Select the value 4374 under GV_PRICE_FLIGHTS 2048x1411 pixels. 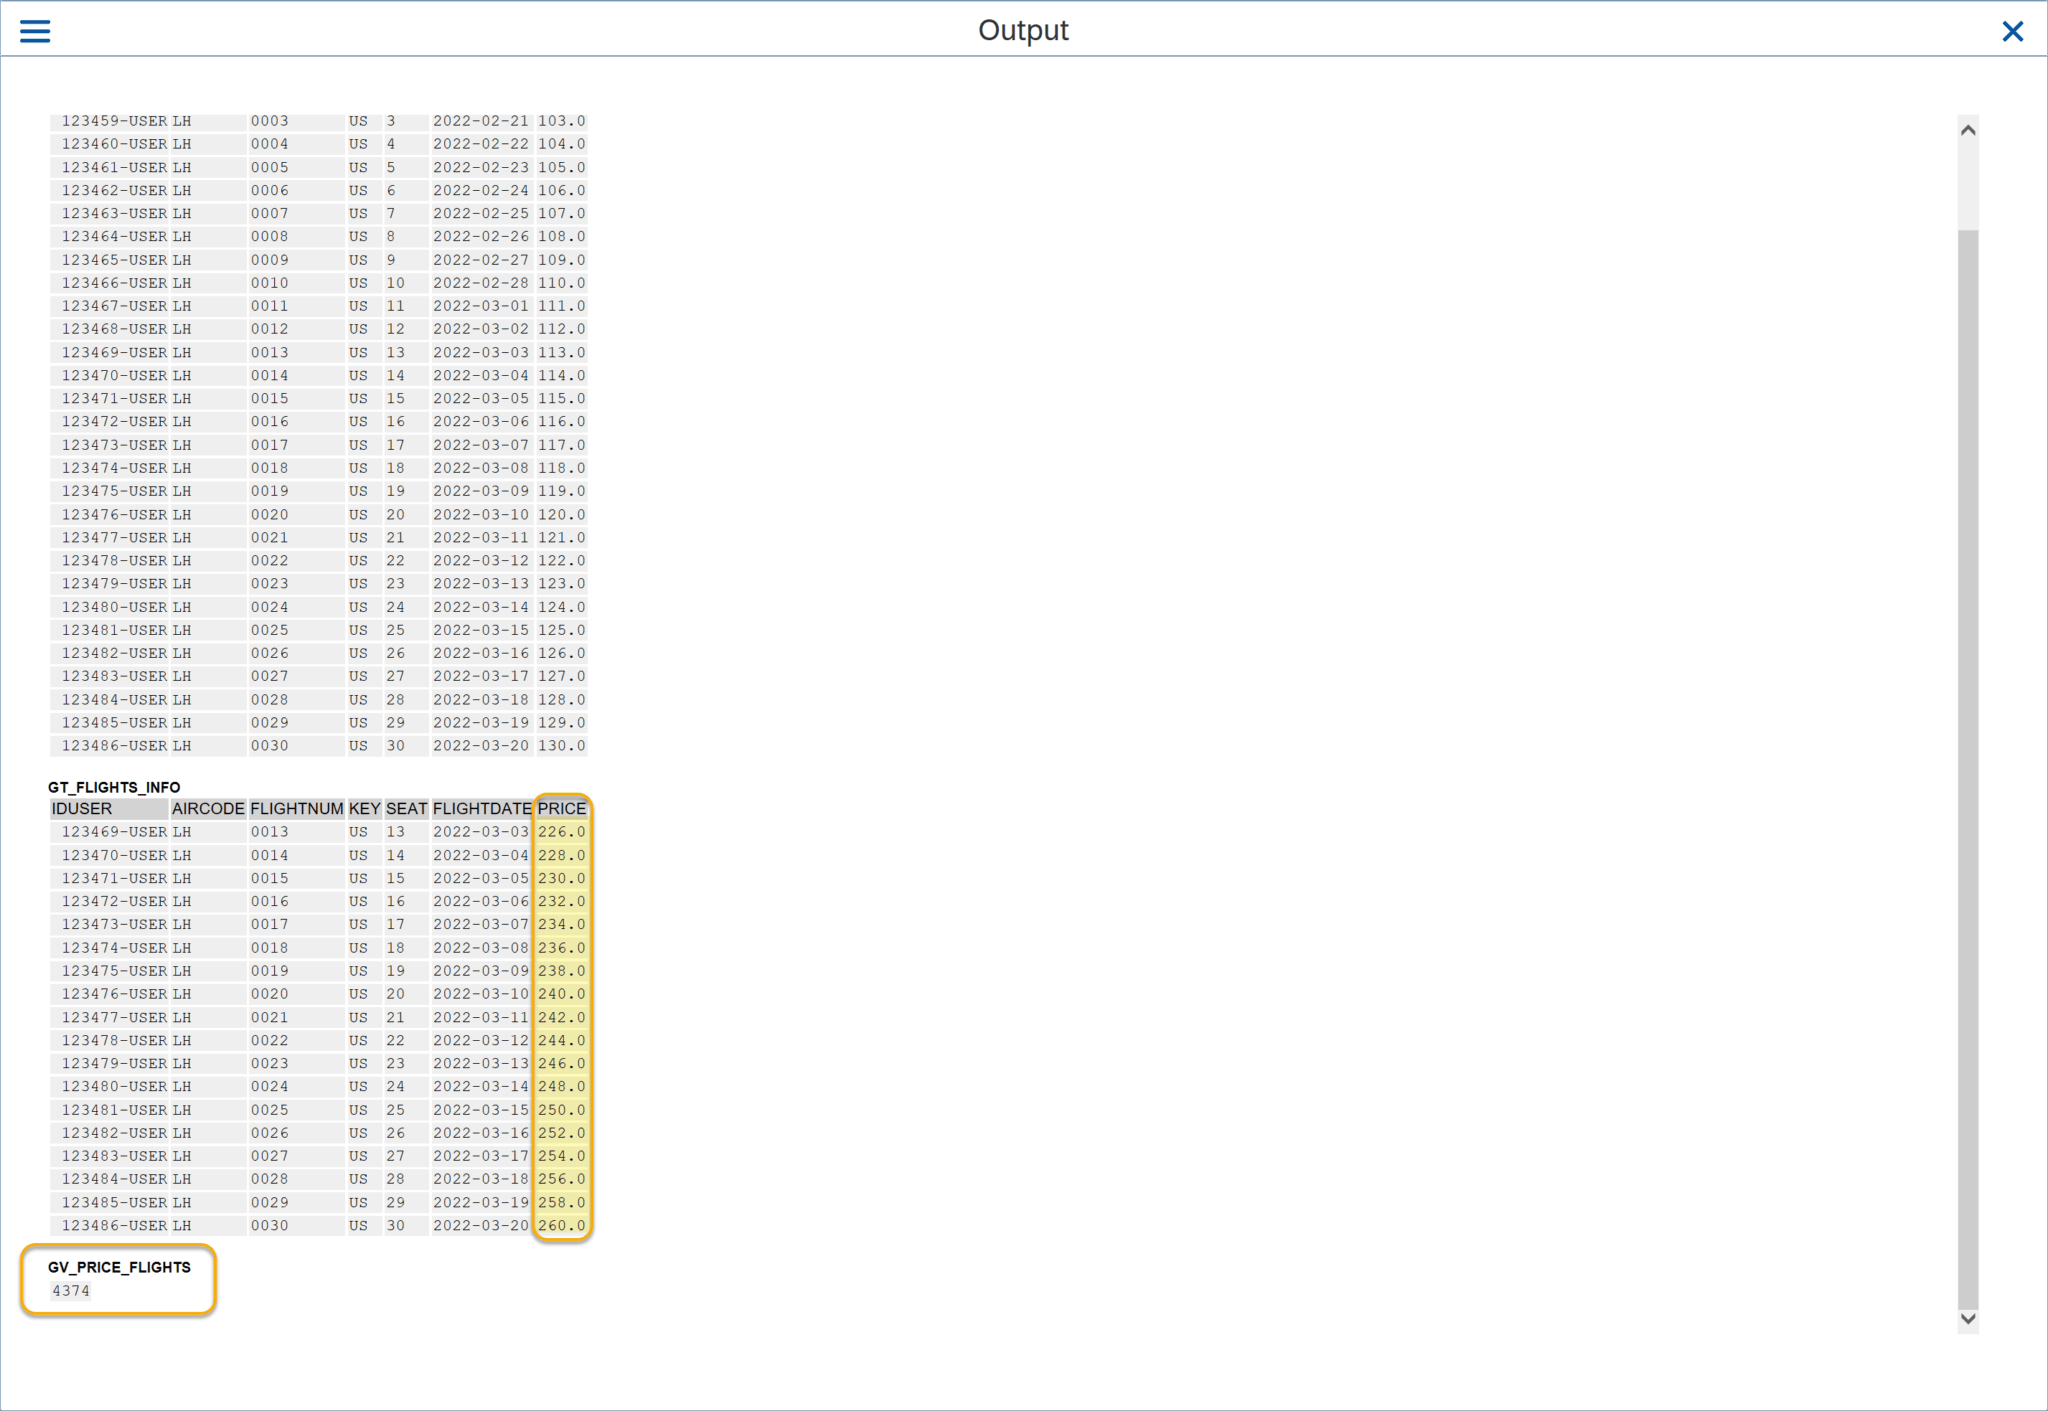(70, 1290)
